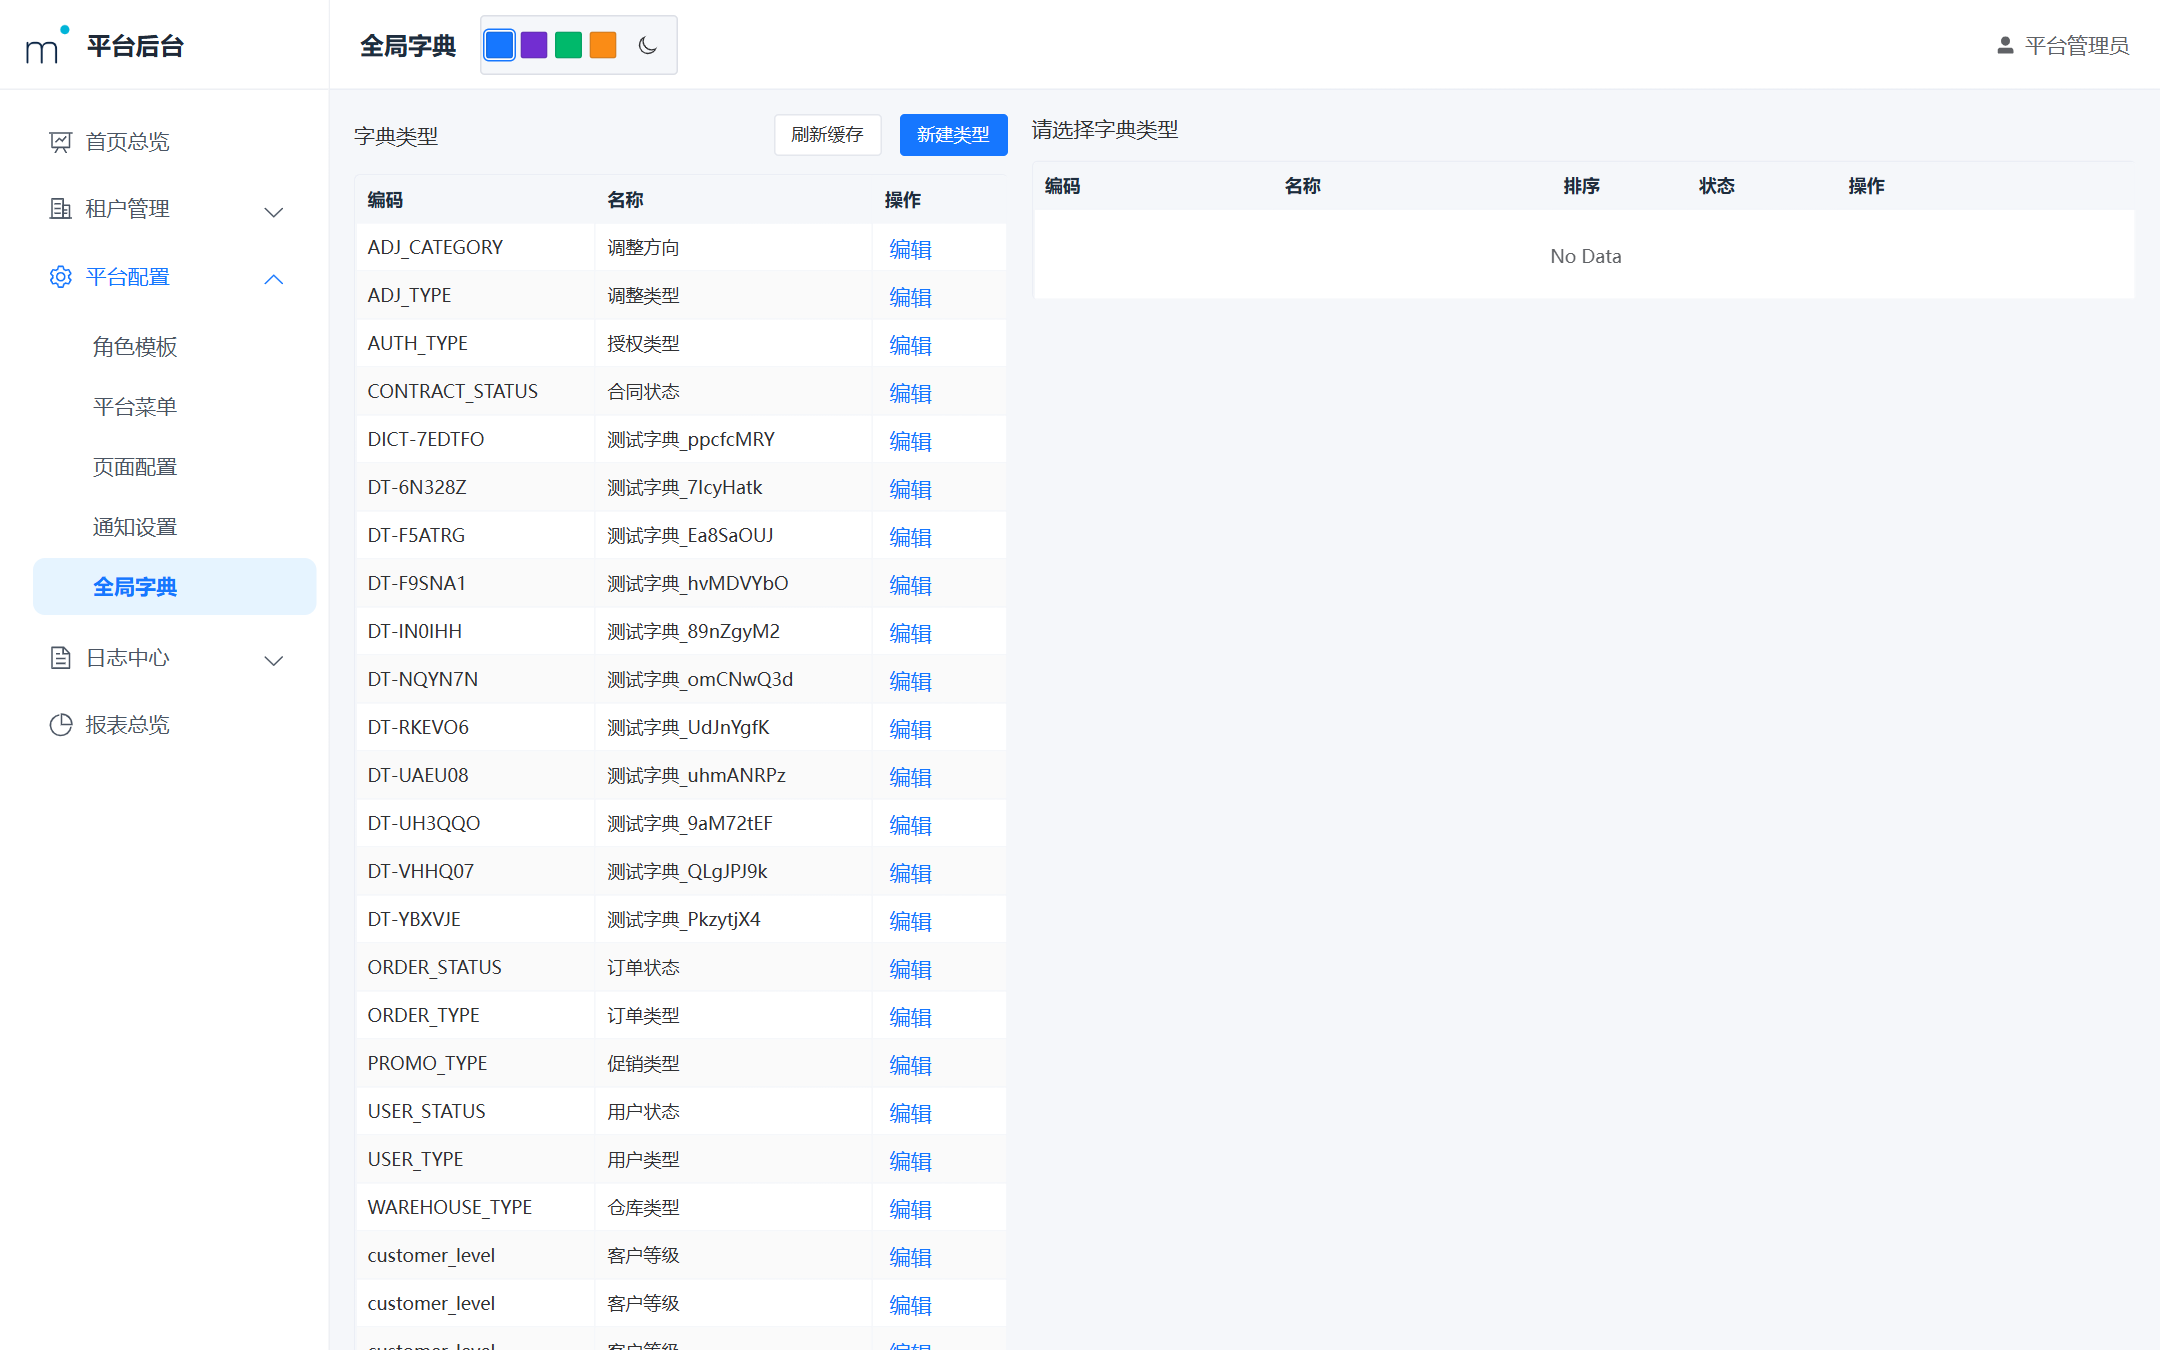Select the orange theme color swatch
The height and width of the screenshot is (1350, 2160).
[603, 45]
